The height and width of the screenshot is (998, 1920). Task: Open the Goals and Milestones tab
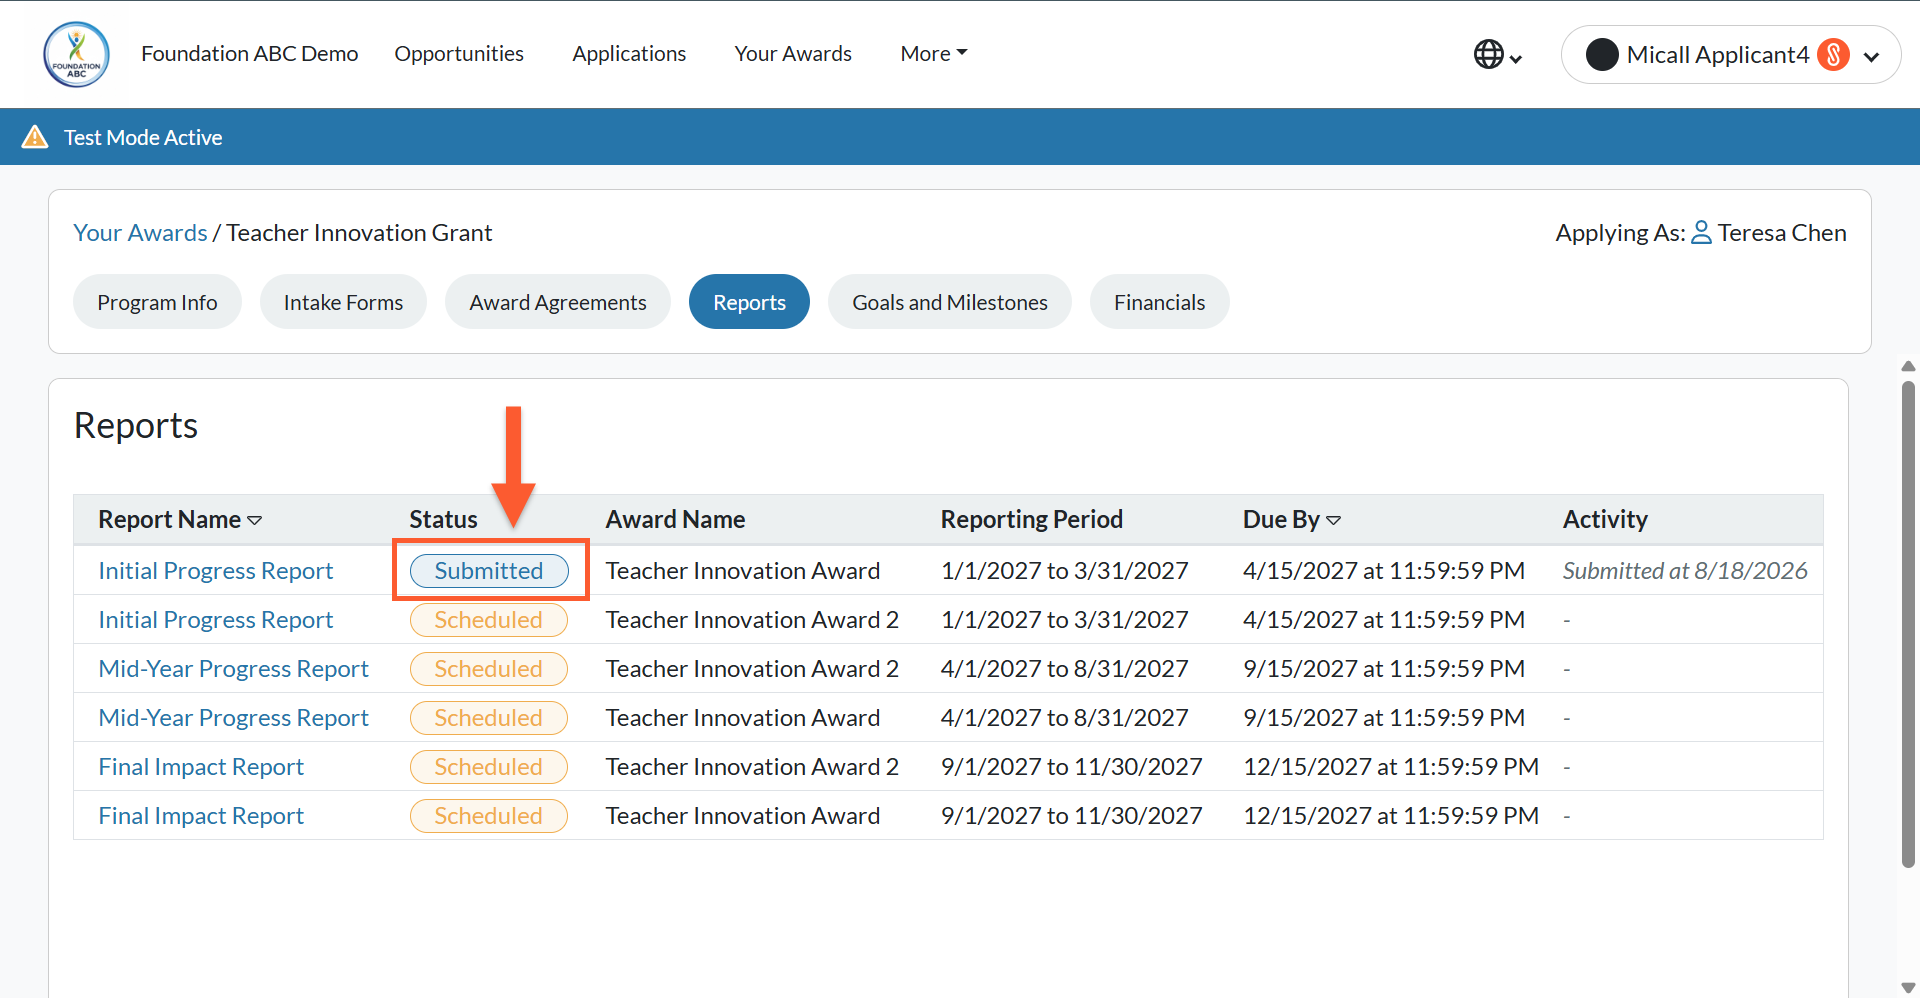pos(950,302)
